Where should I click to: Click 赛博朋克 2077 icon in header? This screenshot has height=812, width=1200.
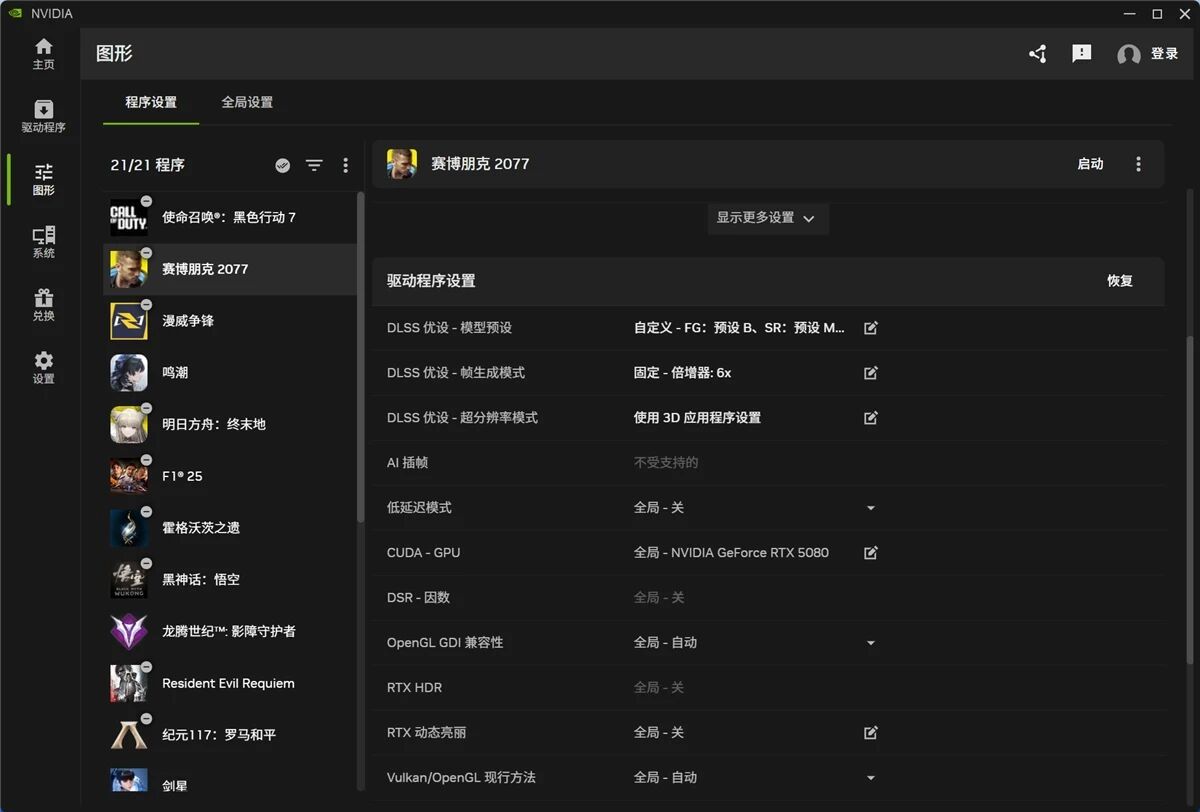coord(402,164)
